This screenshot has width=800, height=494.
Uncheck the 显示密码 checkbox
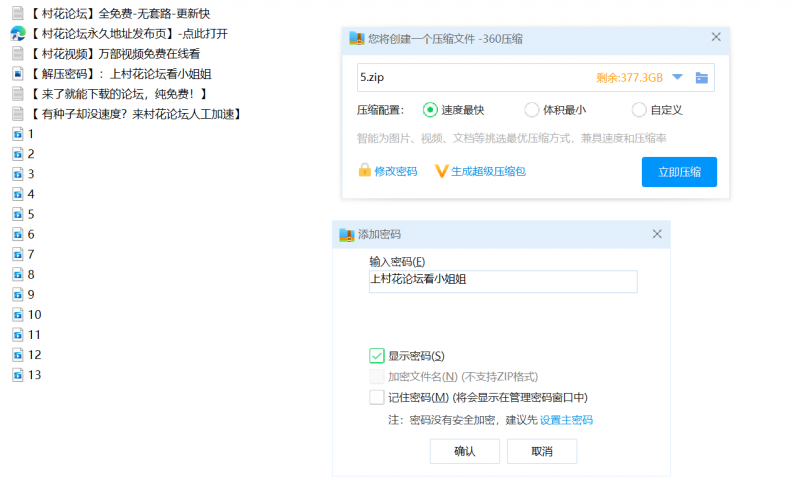(x=377, y=356)
